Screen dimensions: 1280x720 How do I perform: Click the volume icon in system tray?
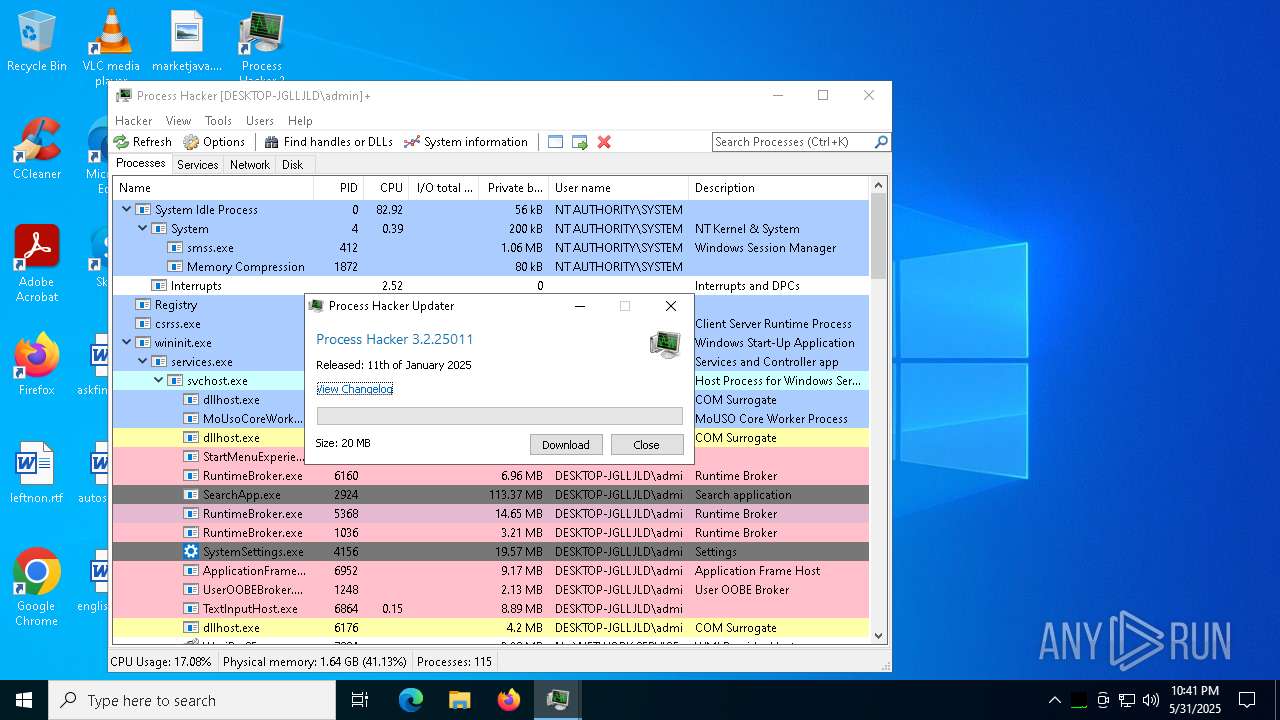[1151, 700]
